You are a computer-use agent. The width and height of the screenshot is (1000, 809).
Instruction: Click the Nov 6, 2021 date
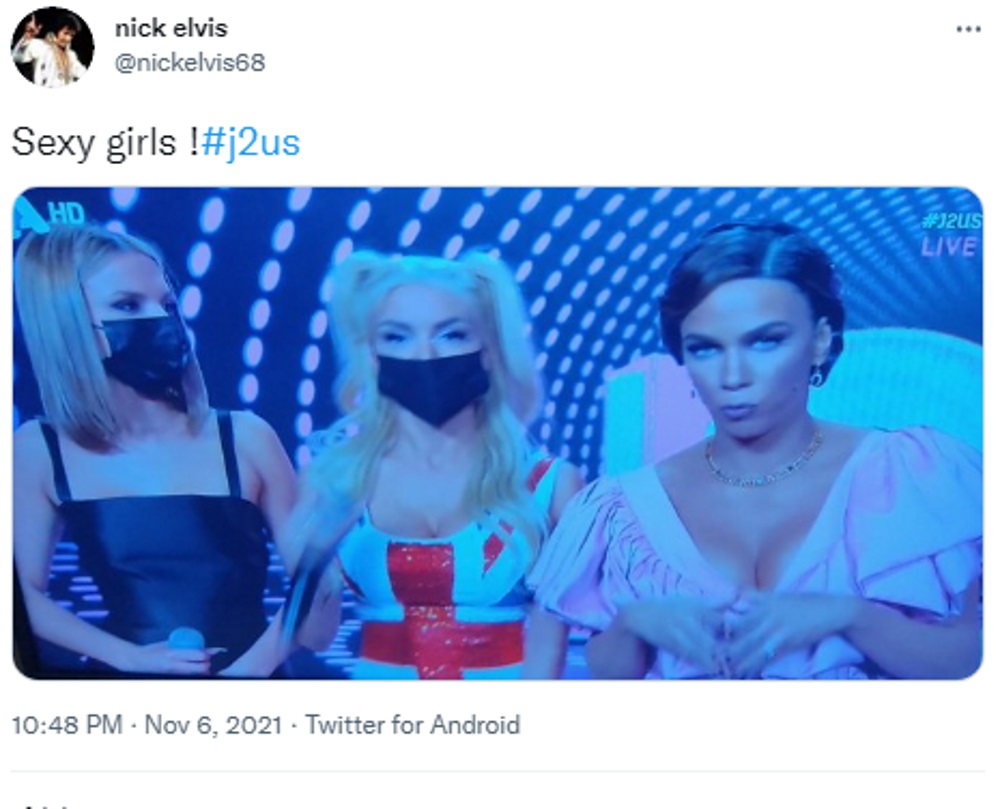pyautogui.click(x=213, y=725)
